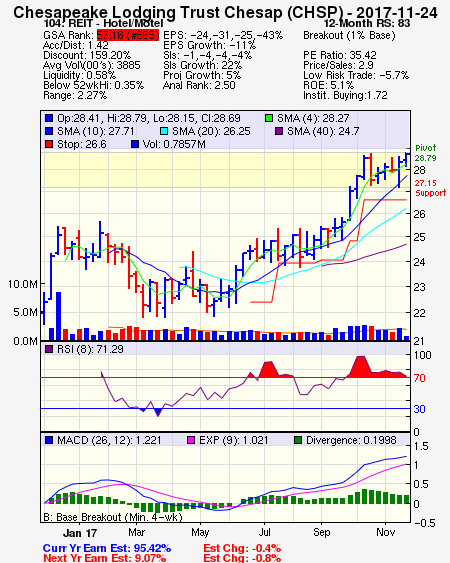Click the magenta EXP (9) legend swatch
450x563 pixels.
point(191,440)
